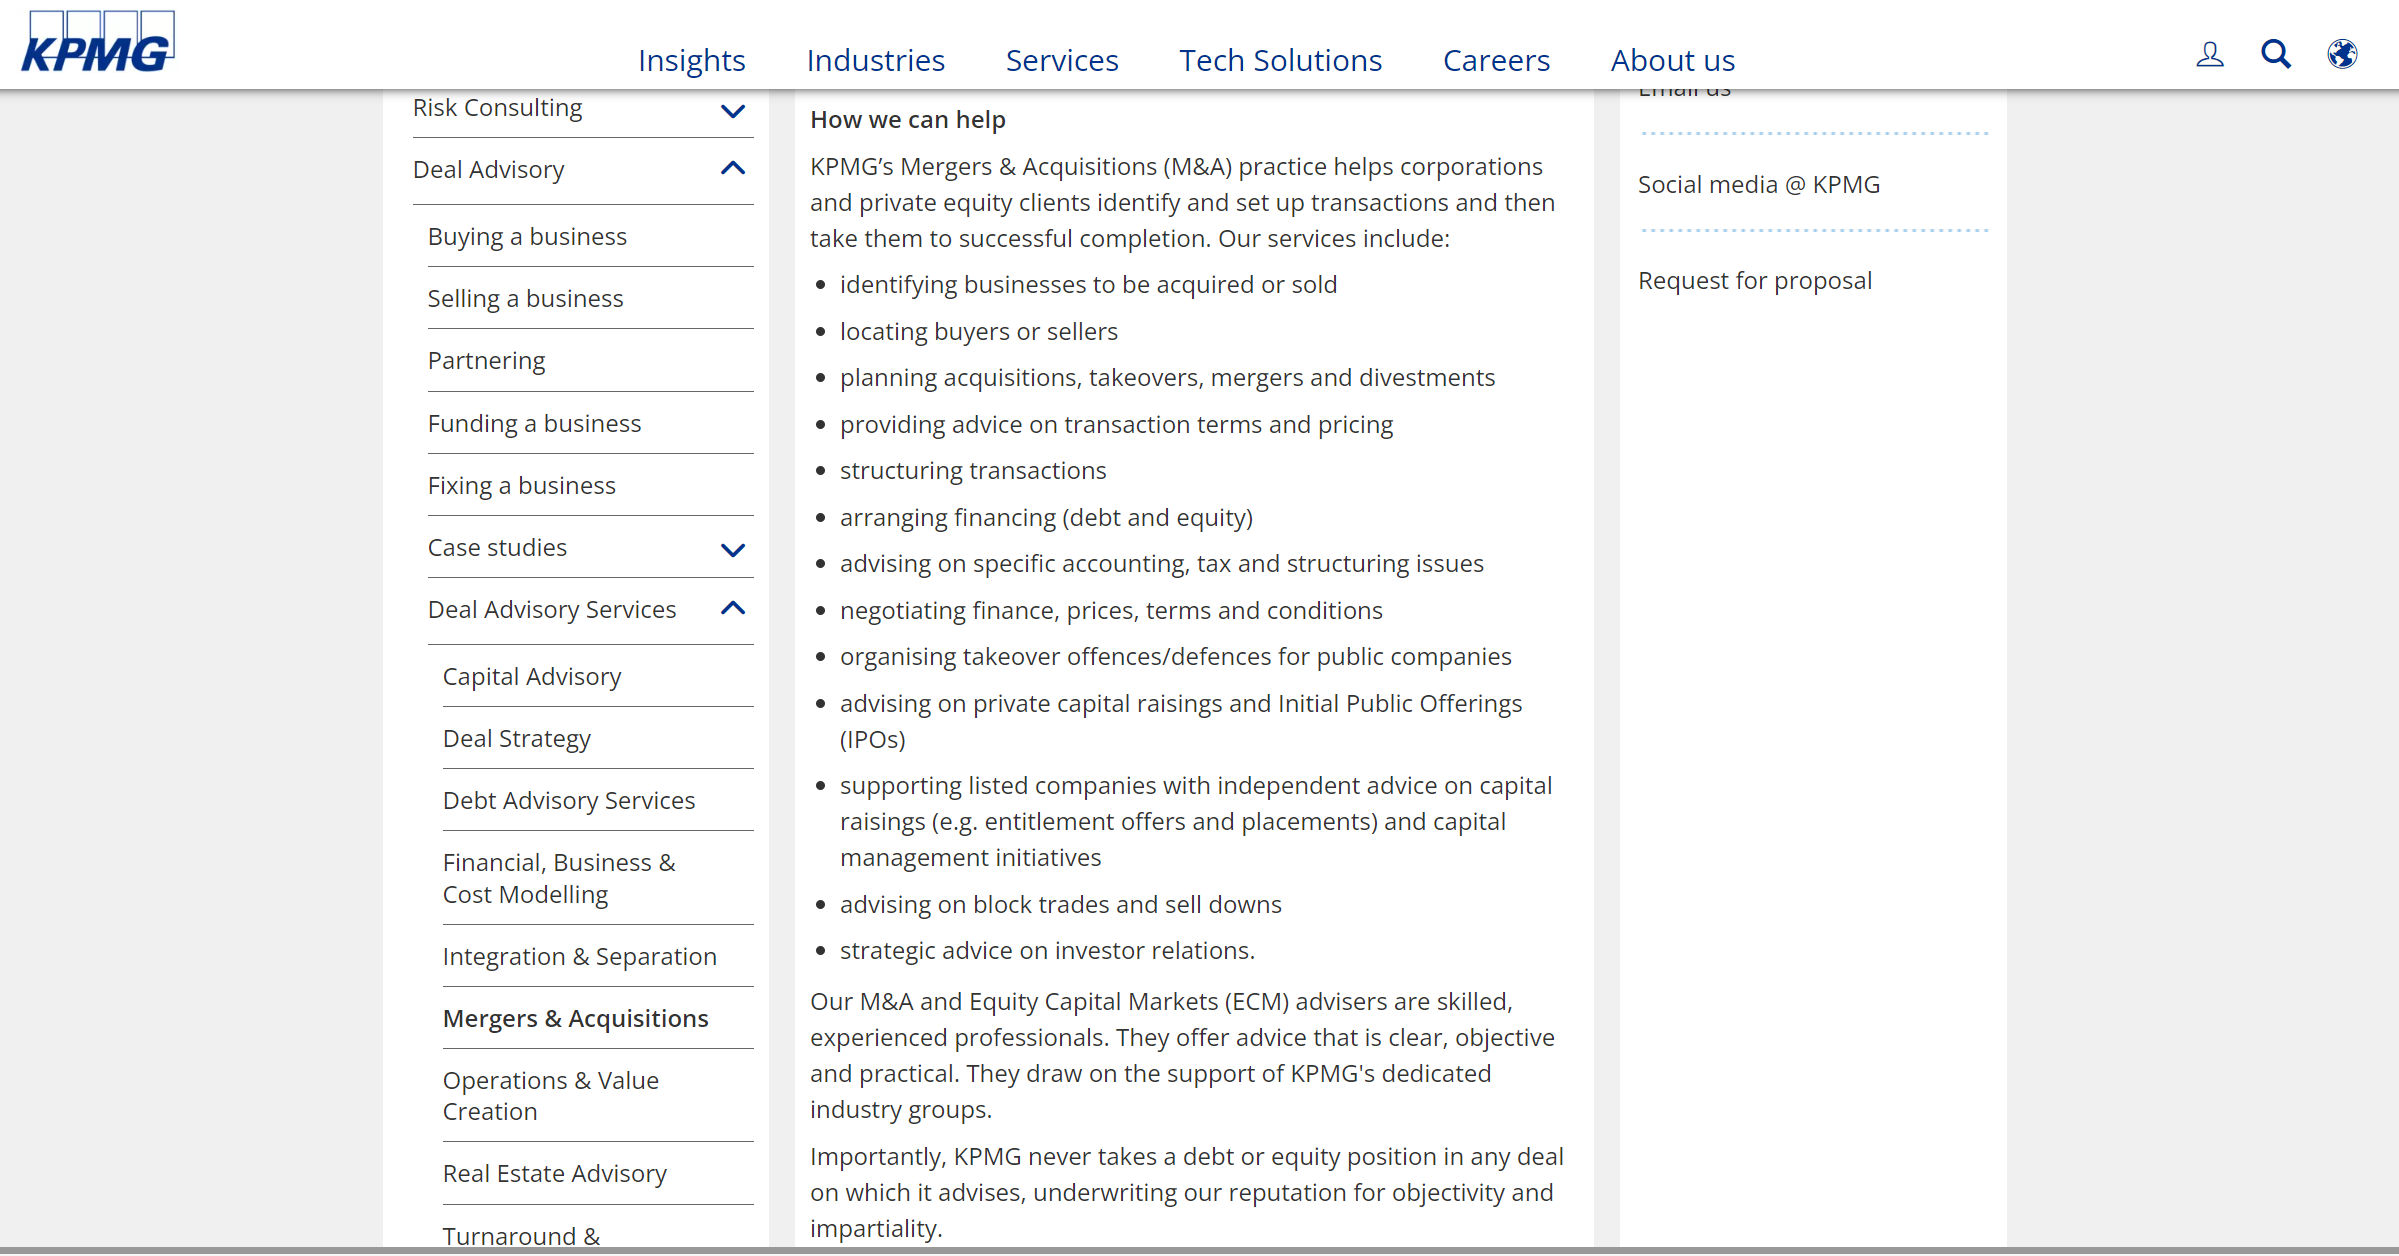The height and width of the screenshot is (1256, 2399).
Task: Open Financial, Business & Cost Modelling
Action: tap(559, 878)
